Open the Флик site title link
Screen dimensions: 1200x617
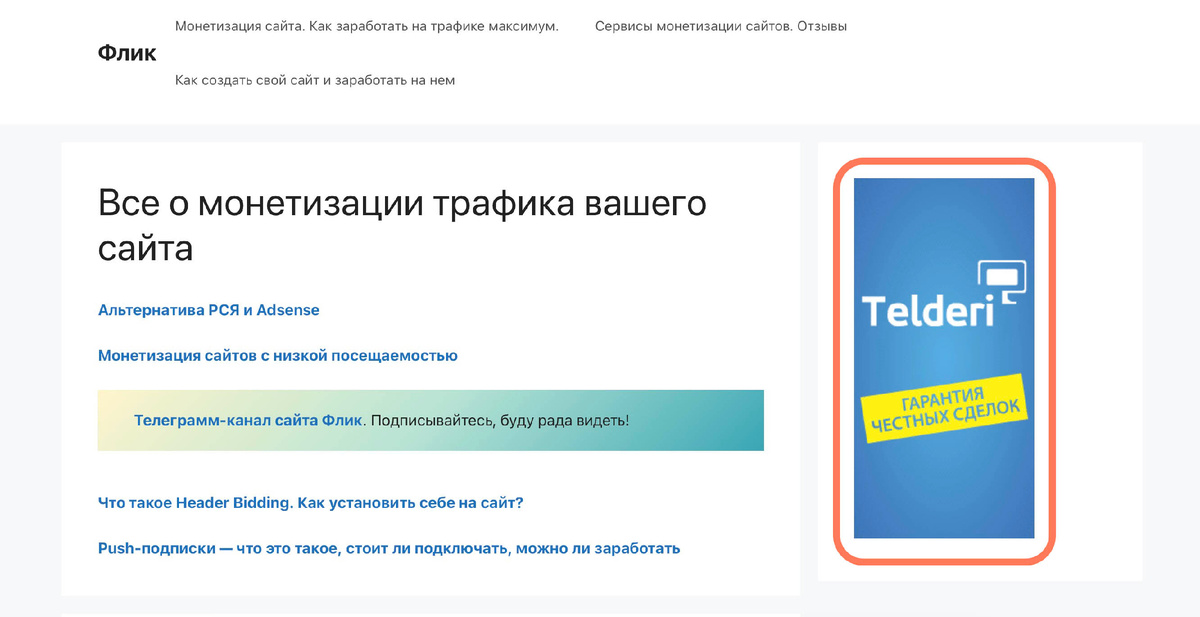tap(127, 53)
